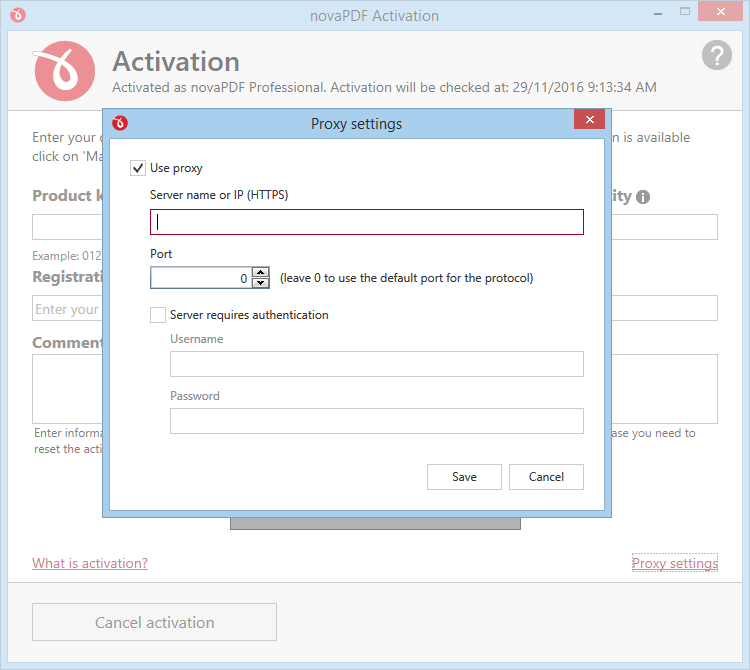Click the Cancel activation button
The height and width of the screenshot is (670, 750).
point(154,622)
